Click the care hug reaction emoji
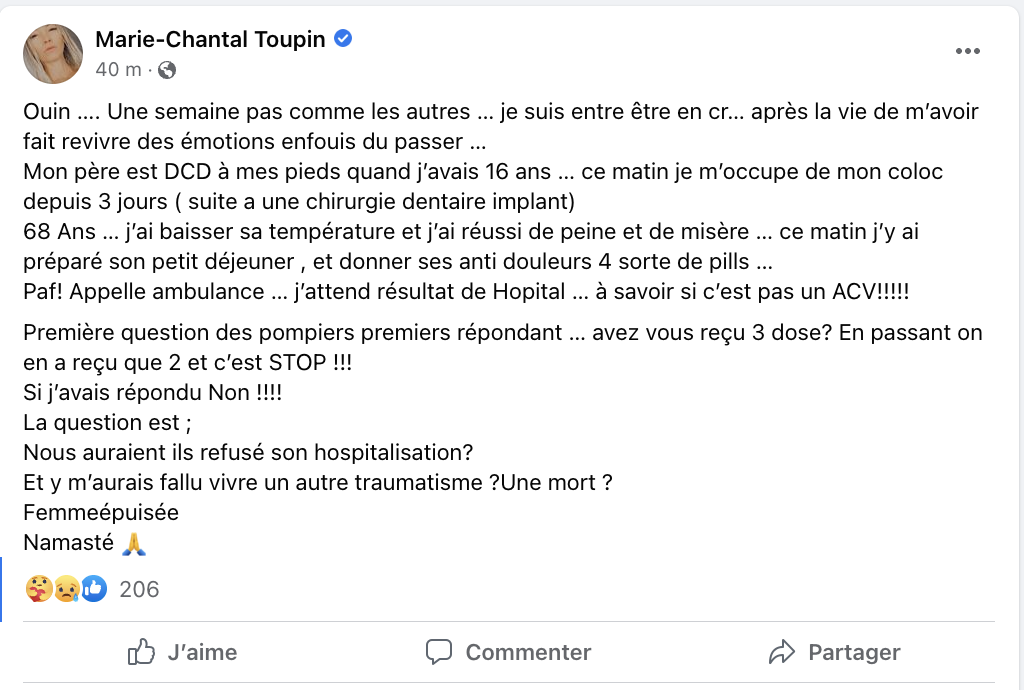The height and width of the screenshot is (690, 1024). click(x=39, y=589)
